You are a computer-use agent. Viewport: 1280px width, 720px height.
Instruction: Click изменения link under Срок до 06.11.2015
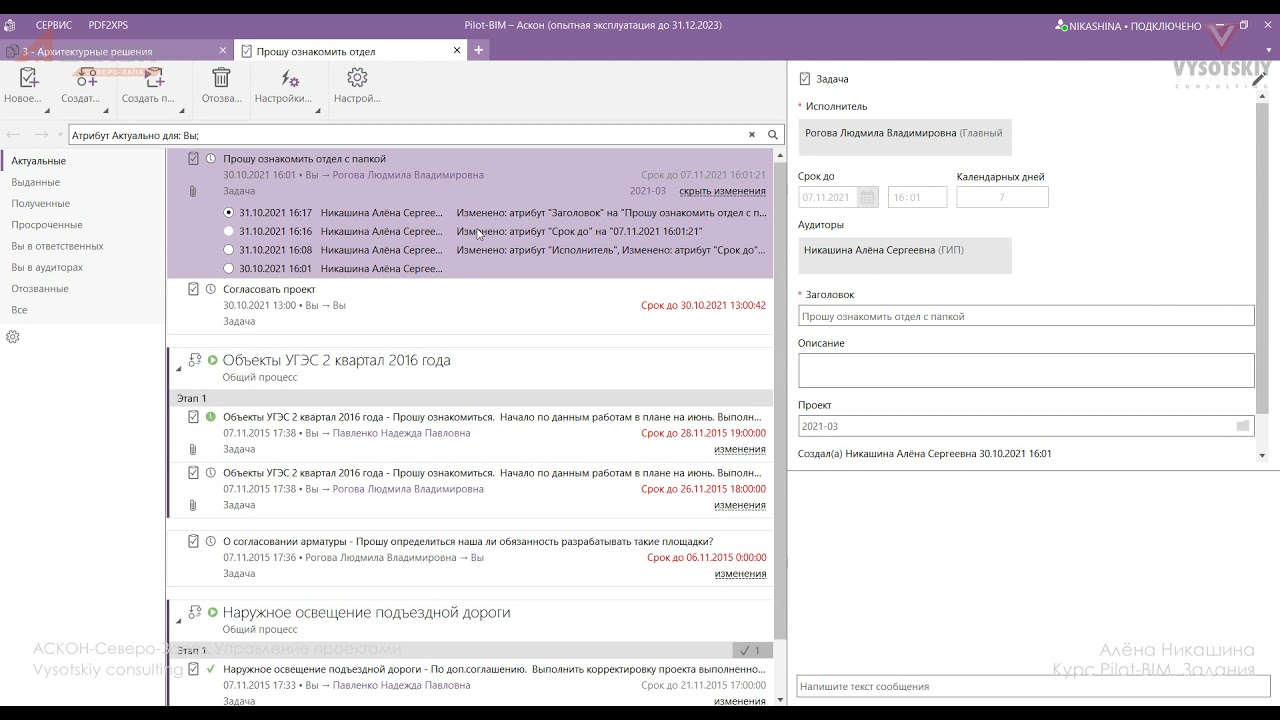[x=740, y=573]
